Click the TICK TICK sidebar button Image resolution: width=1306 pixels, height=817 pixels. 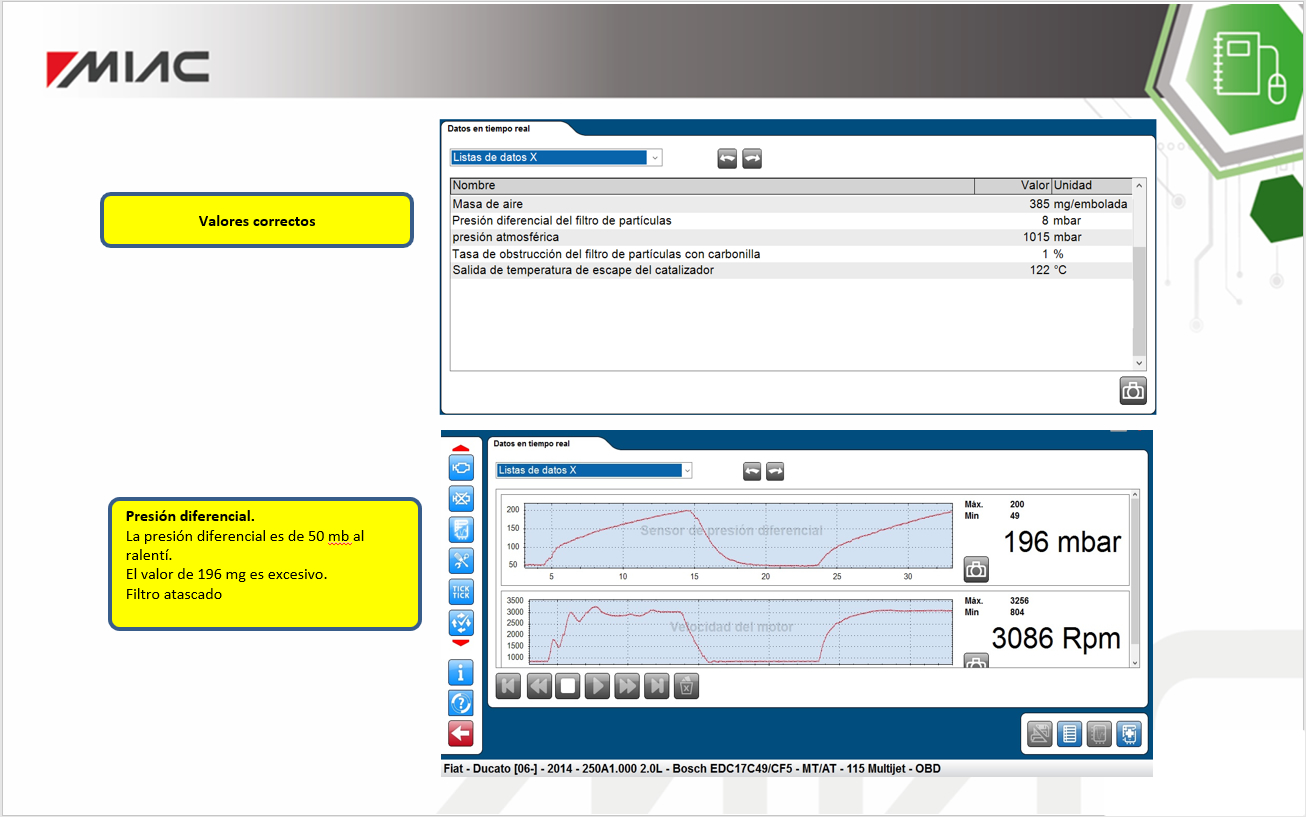[x=461, y=592]
